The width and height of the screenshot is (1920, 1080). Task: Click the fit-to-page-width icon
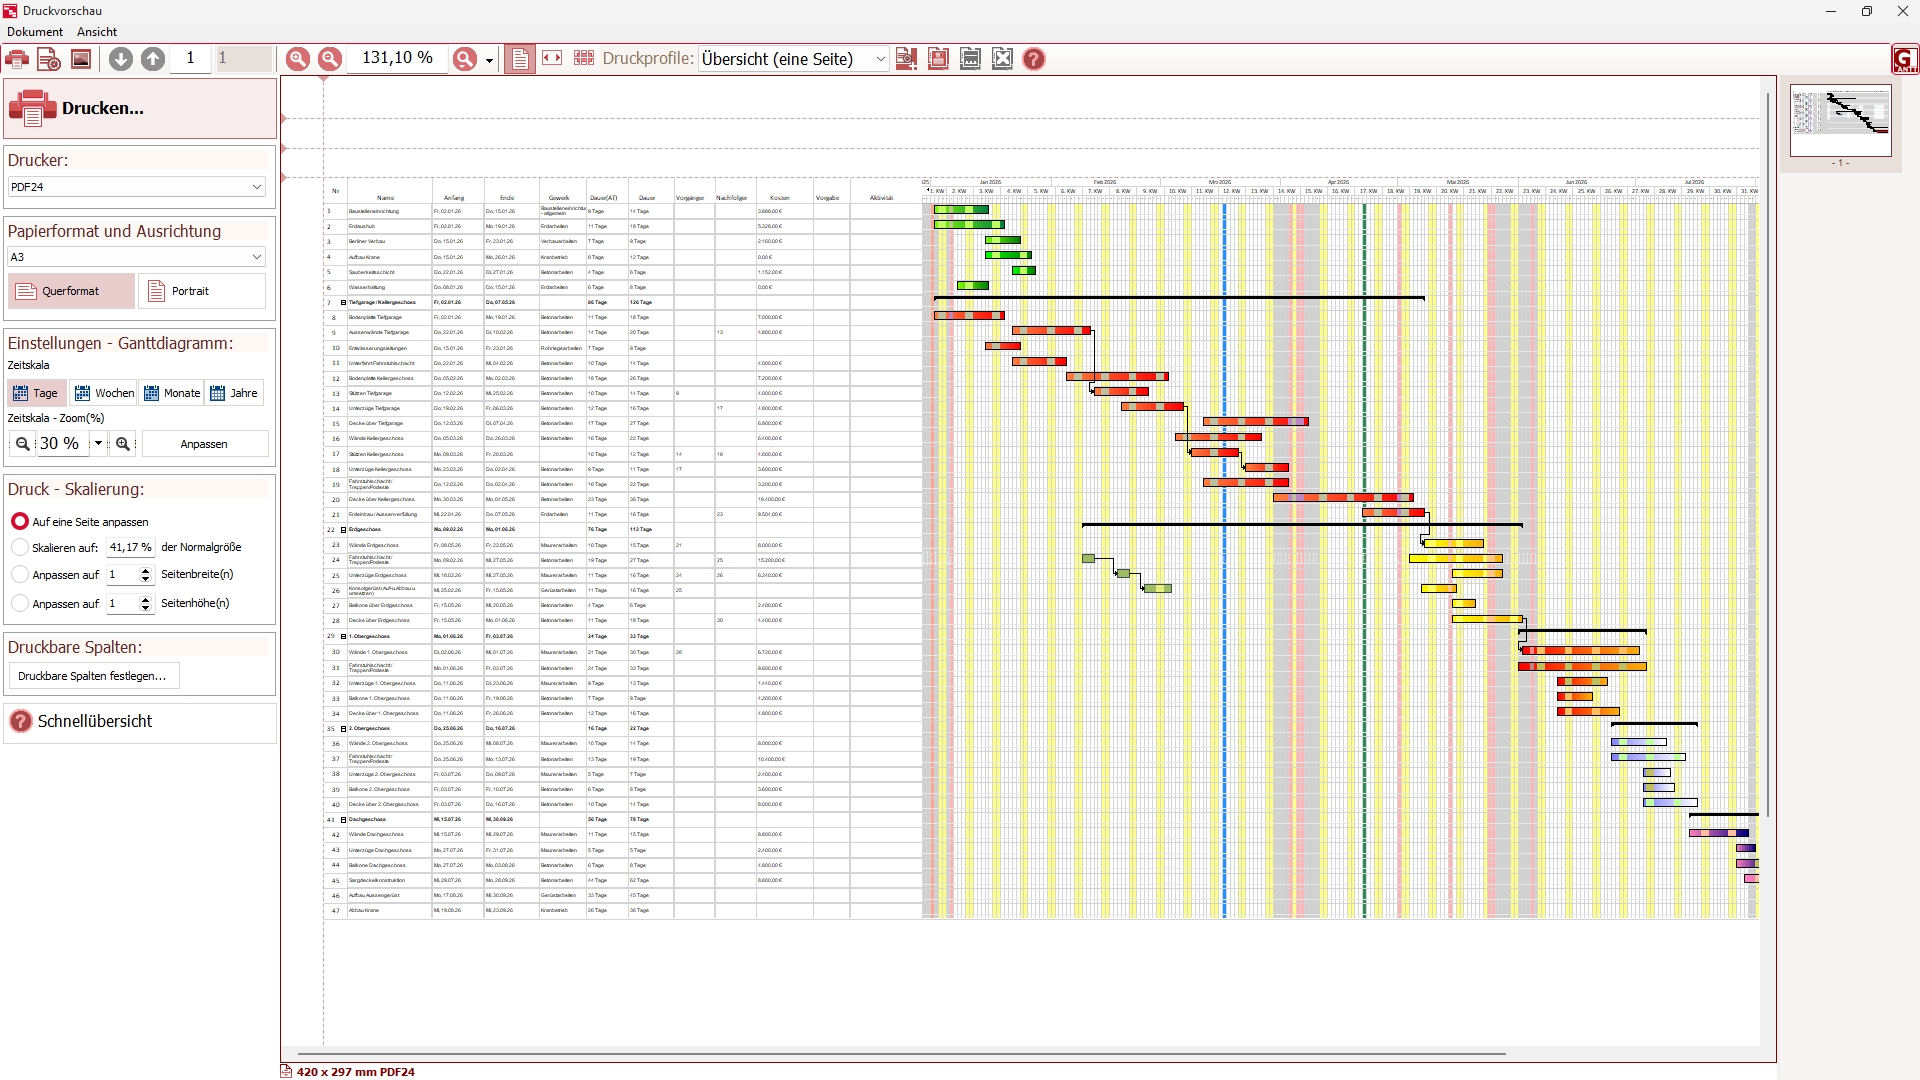click(x=552, y=59)
